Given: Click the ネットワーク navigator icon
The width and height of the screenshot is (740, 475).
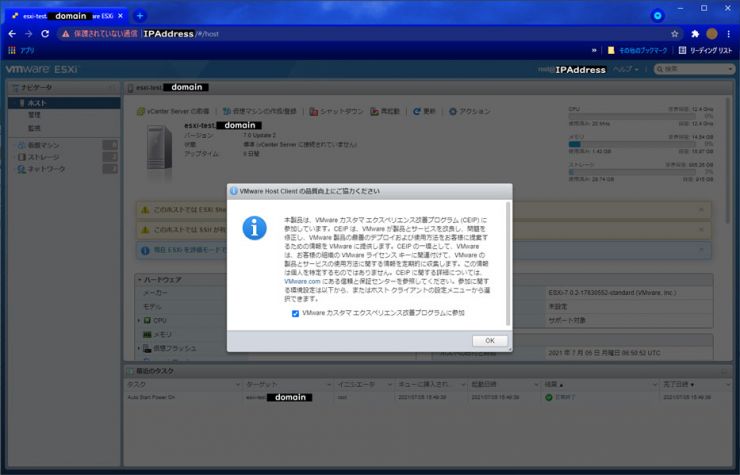Looking at the screenshot, I should click(x=21, y=169).
